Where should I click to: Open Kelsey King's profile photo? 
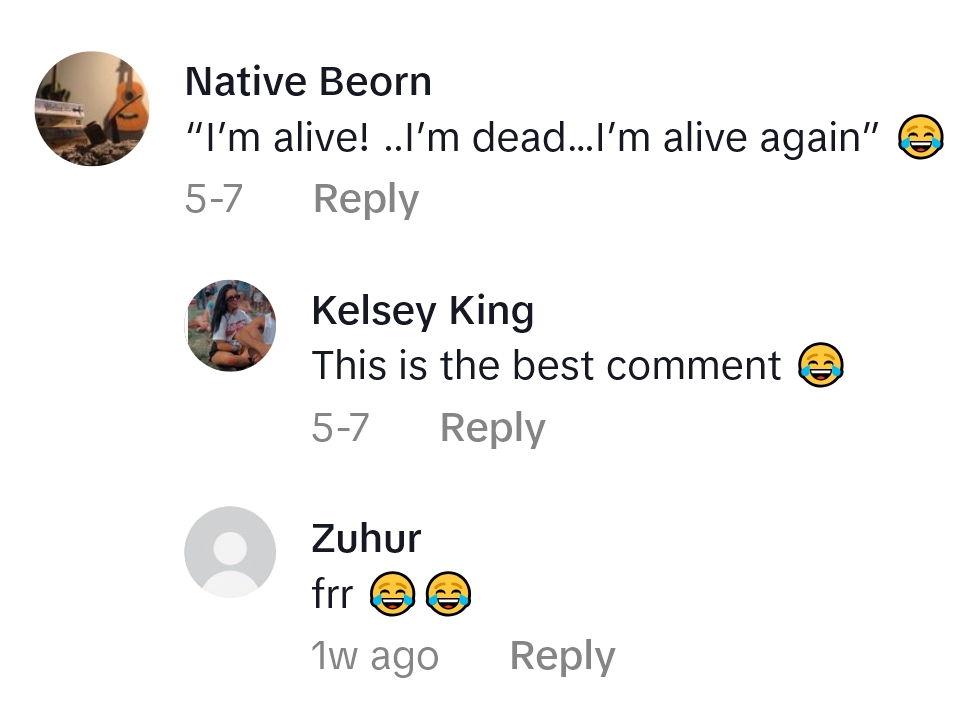pos(231,325)
